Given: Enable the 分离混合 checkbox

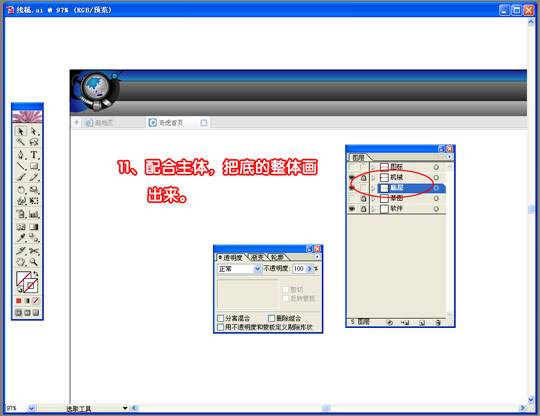Looking at the screenshot, I should (221, 318).
